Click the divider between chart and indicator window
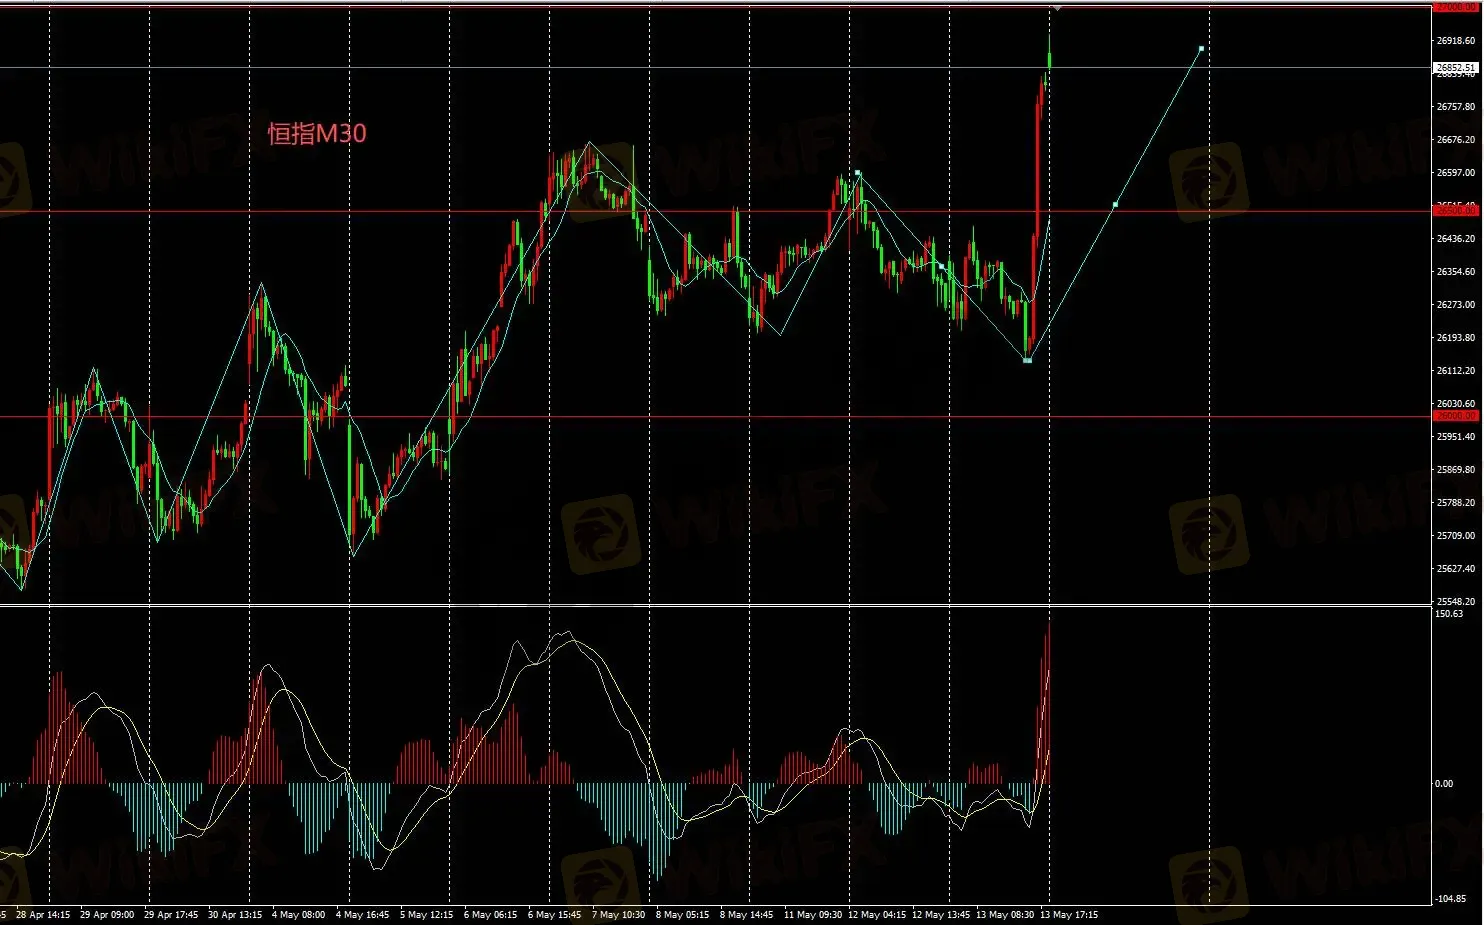Screen dimensions: 1484x925 point(715,605)
